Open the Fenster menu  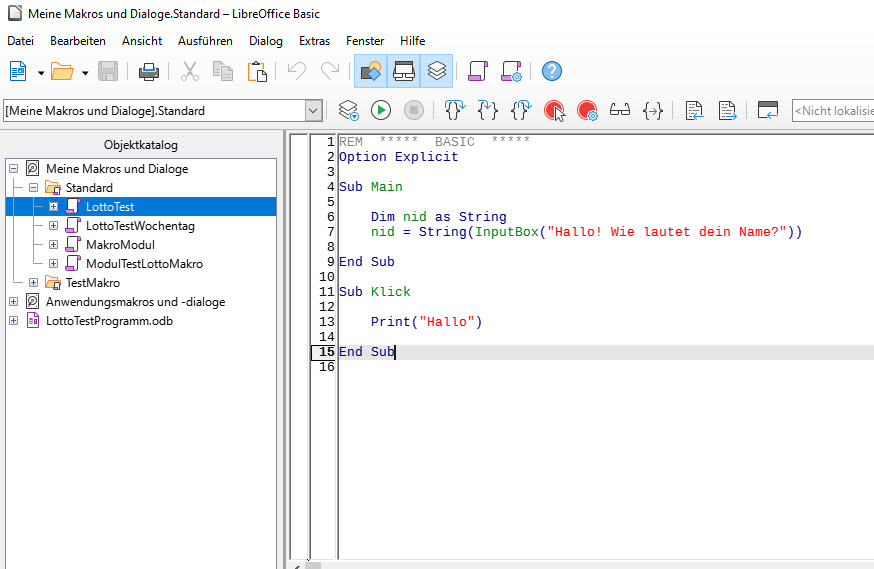click(365, 41)
